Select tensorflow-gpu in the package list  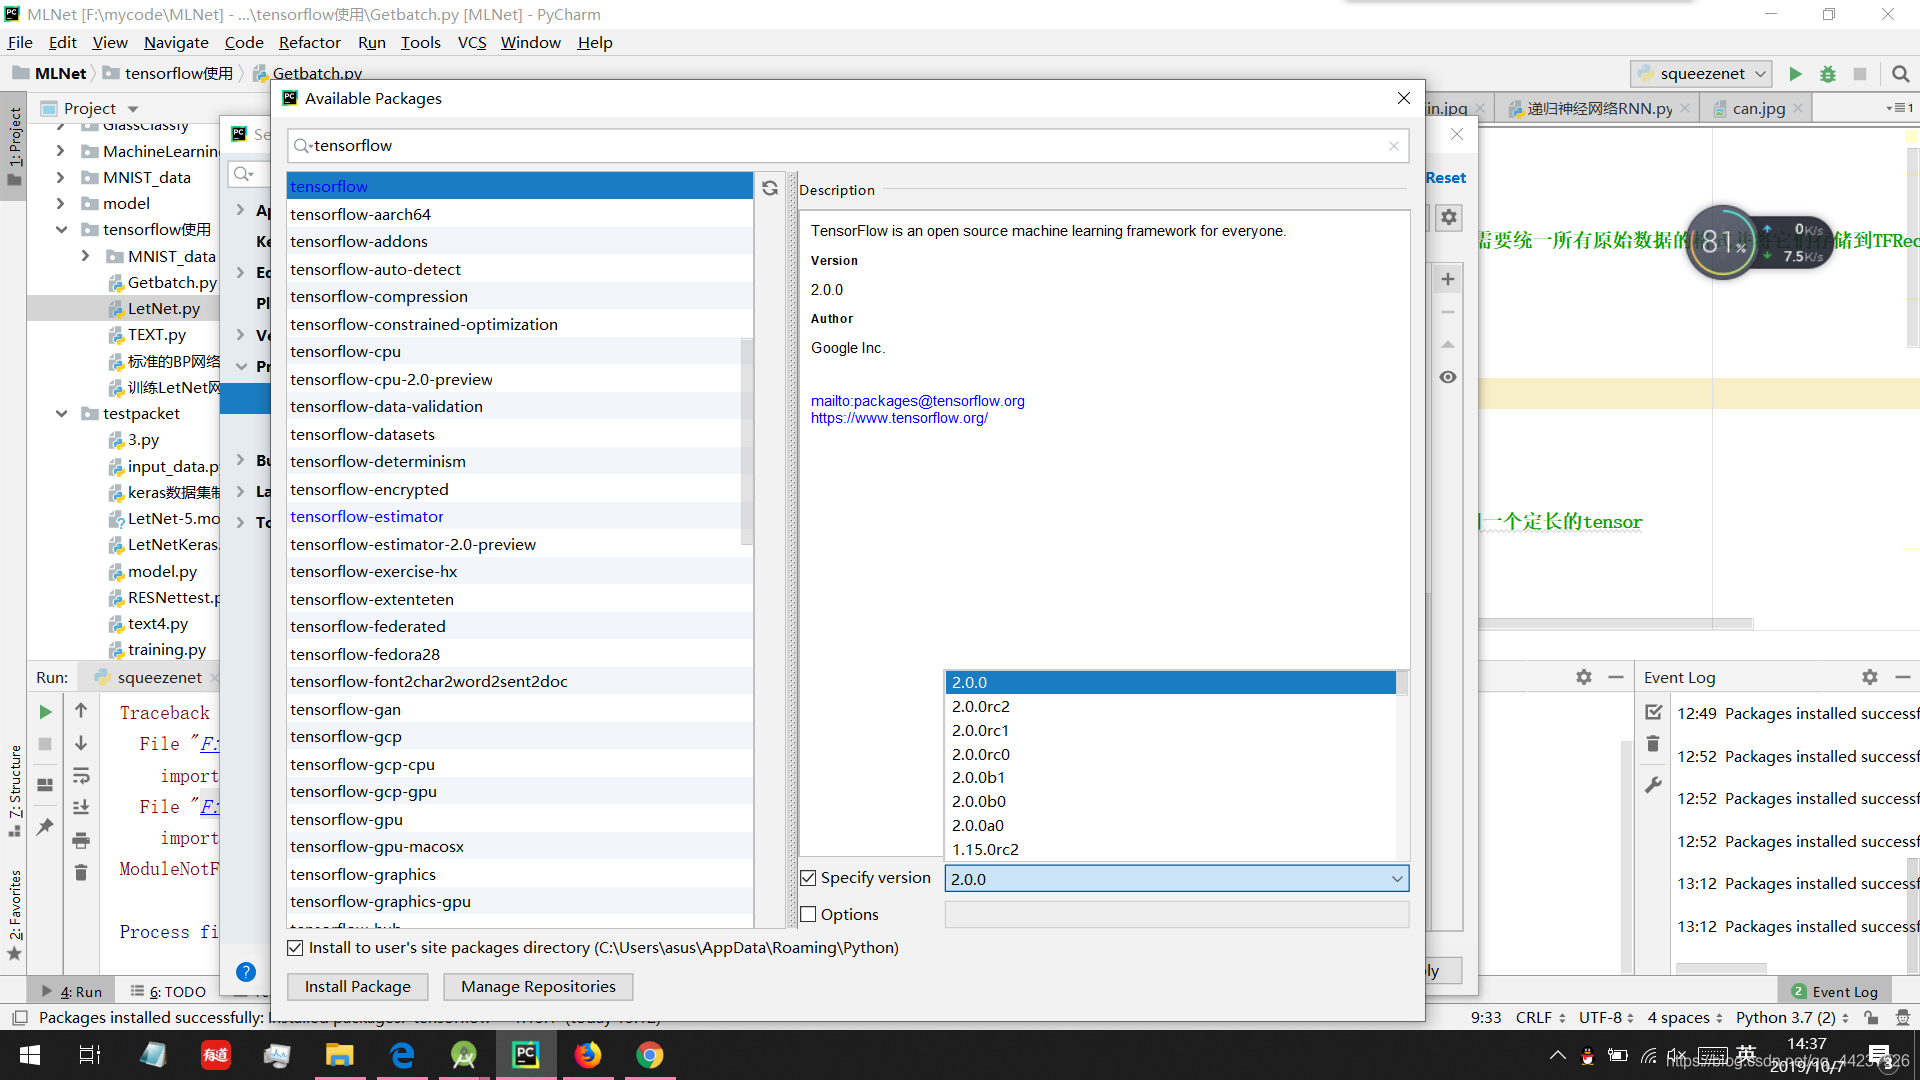(346, 820)
